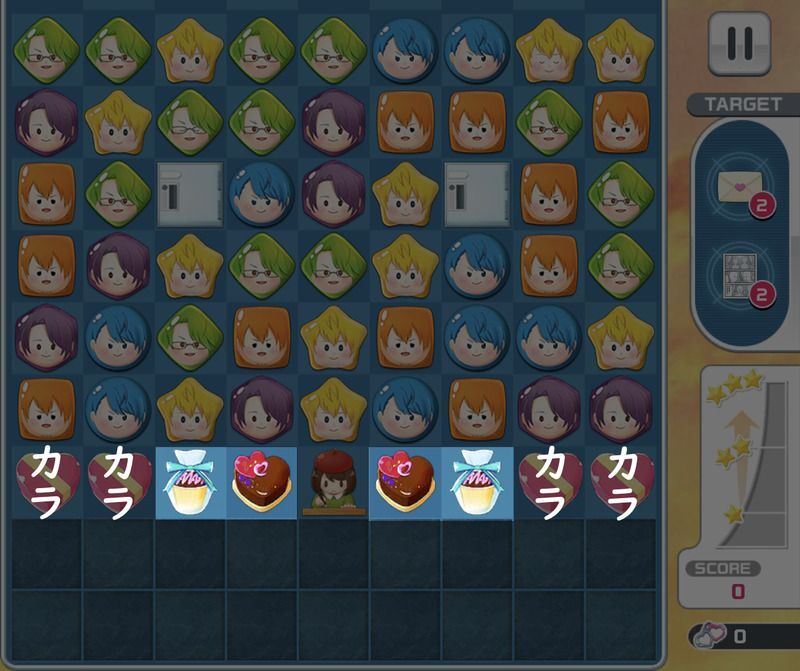Tap the カラ heart below the blue-haired piece
The image size is (800, 671).
point(118,482)
